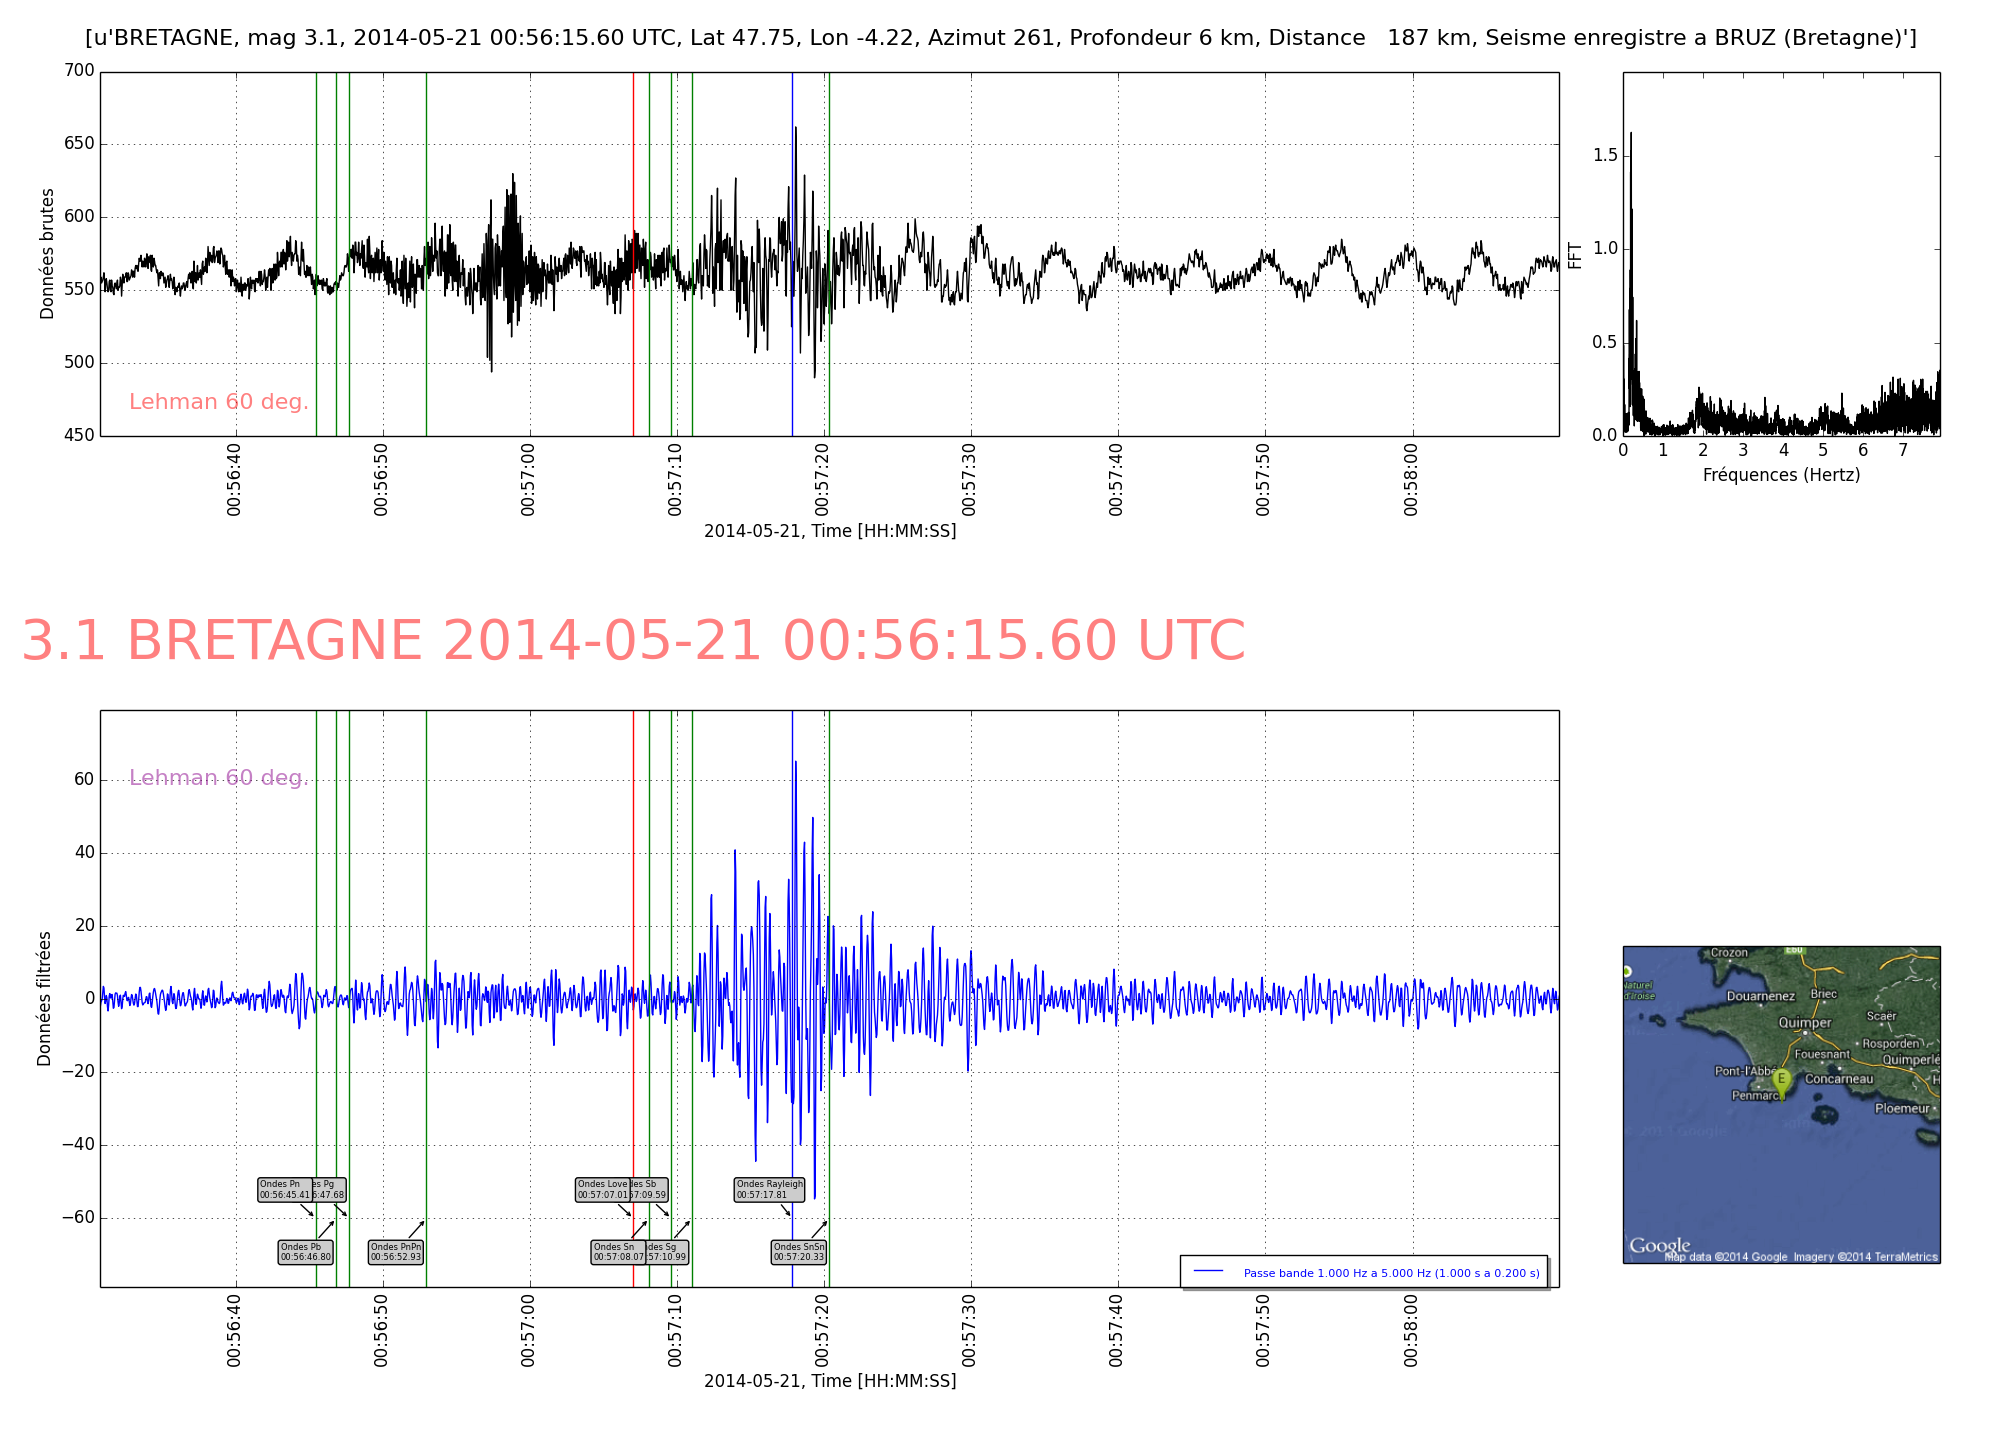Image resolution: width=2000 pixels, height=1430 pixels.
Task: Click the Ondes PnPn annotation box
Action: click(x=396, y=1252)
